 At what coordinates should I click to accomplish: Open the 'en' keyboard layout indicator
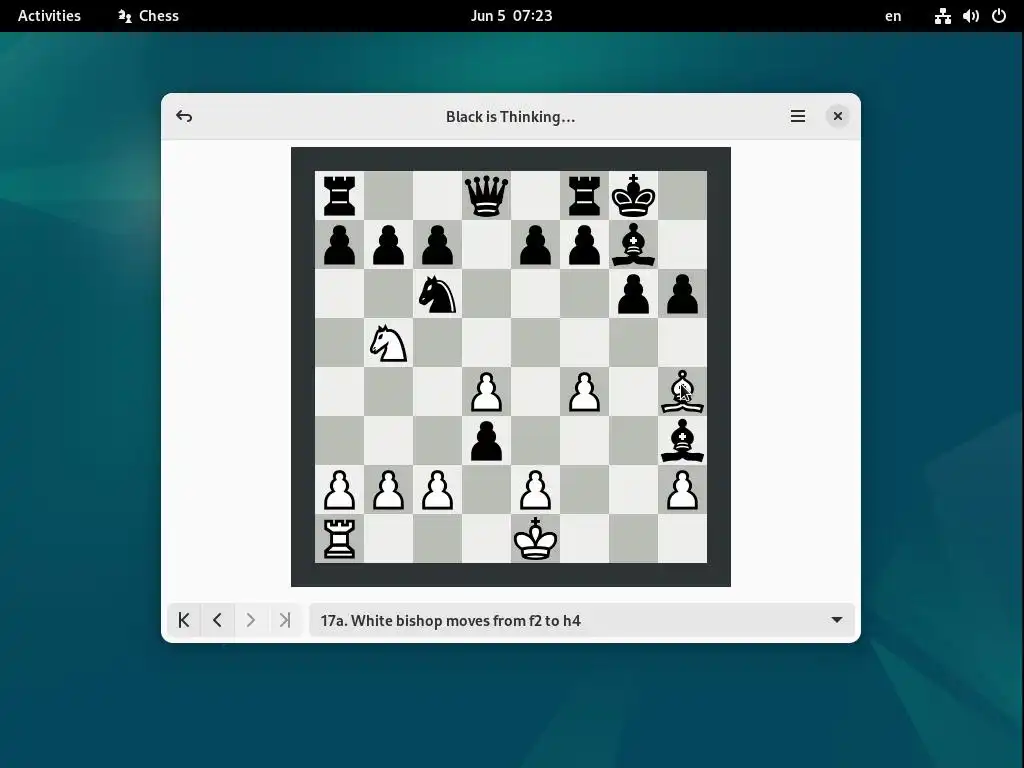pos(893,16)
